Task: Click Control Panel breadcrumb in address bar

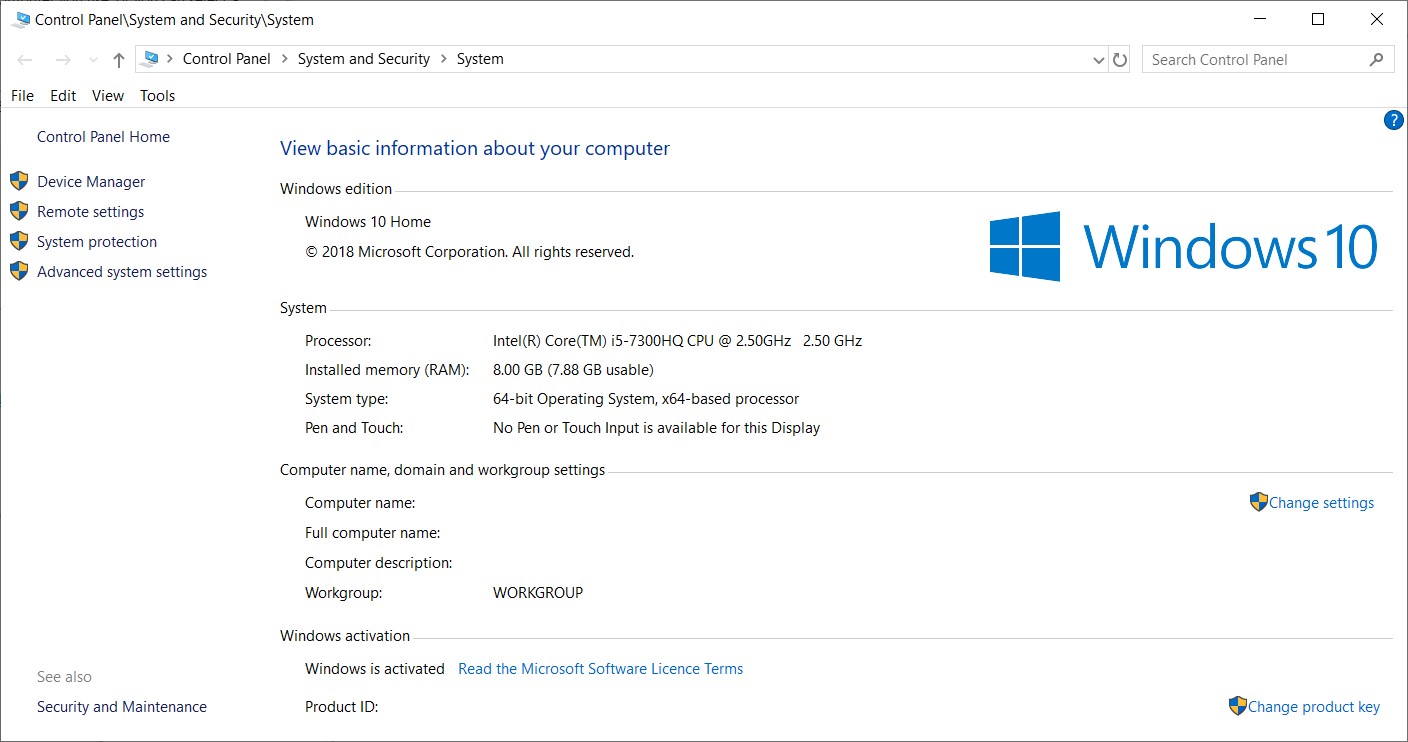Action: pos(227,59)
